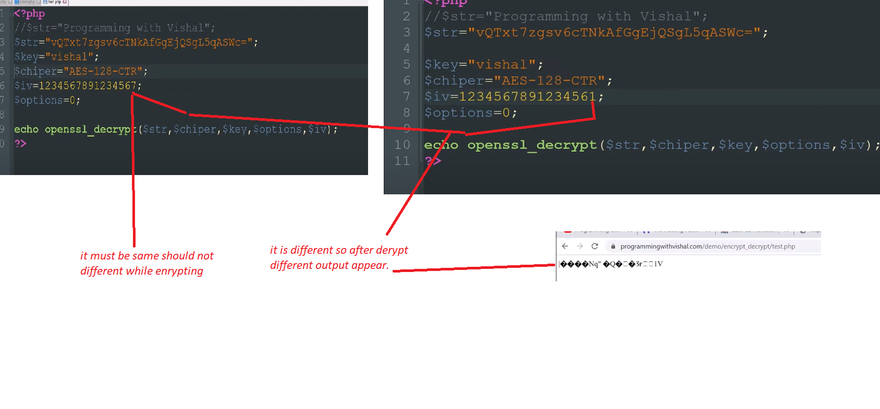
Task: Click $options=0 in the right editor
Action: (x=469, y=112)
